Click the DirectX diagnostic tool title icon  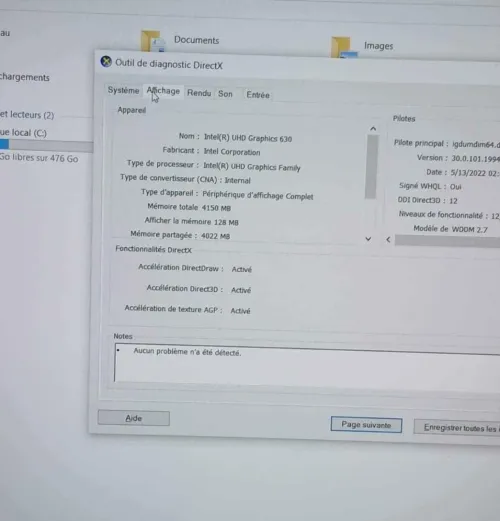106,62
